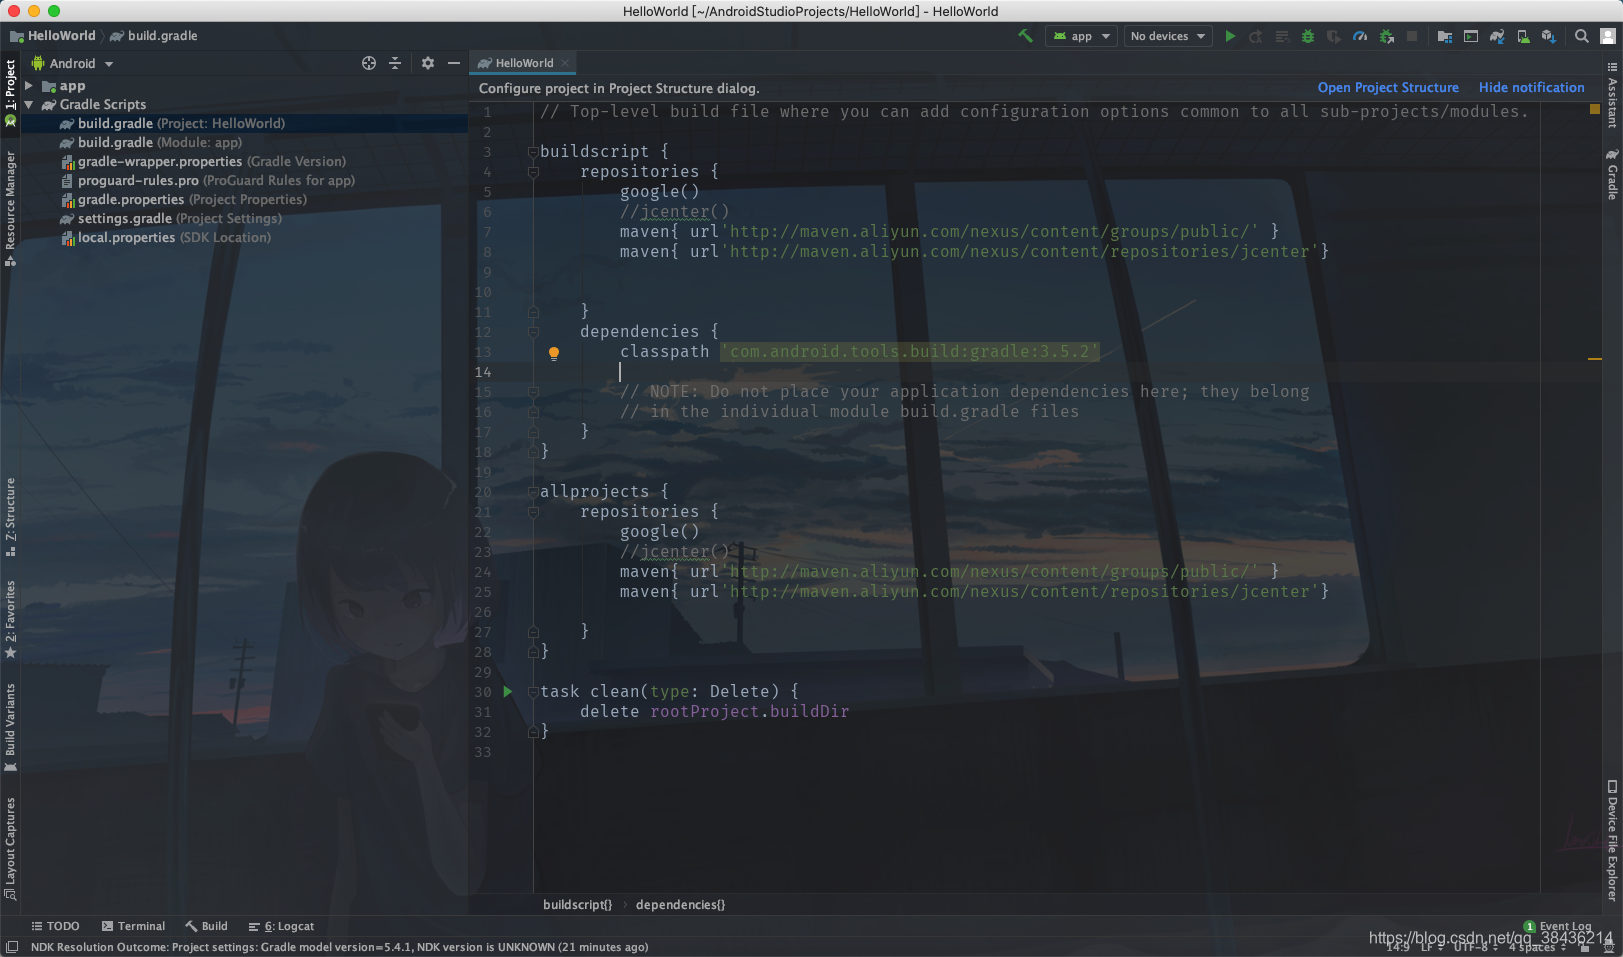Click Hide notification link
This screenshot has width=1623, height=957.
[x=1531, y=88]
